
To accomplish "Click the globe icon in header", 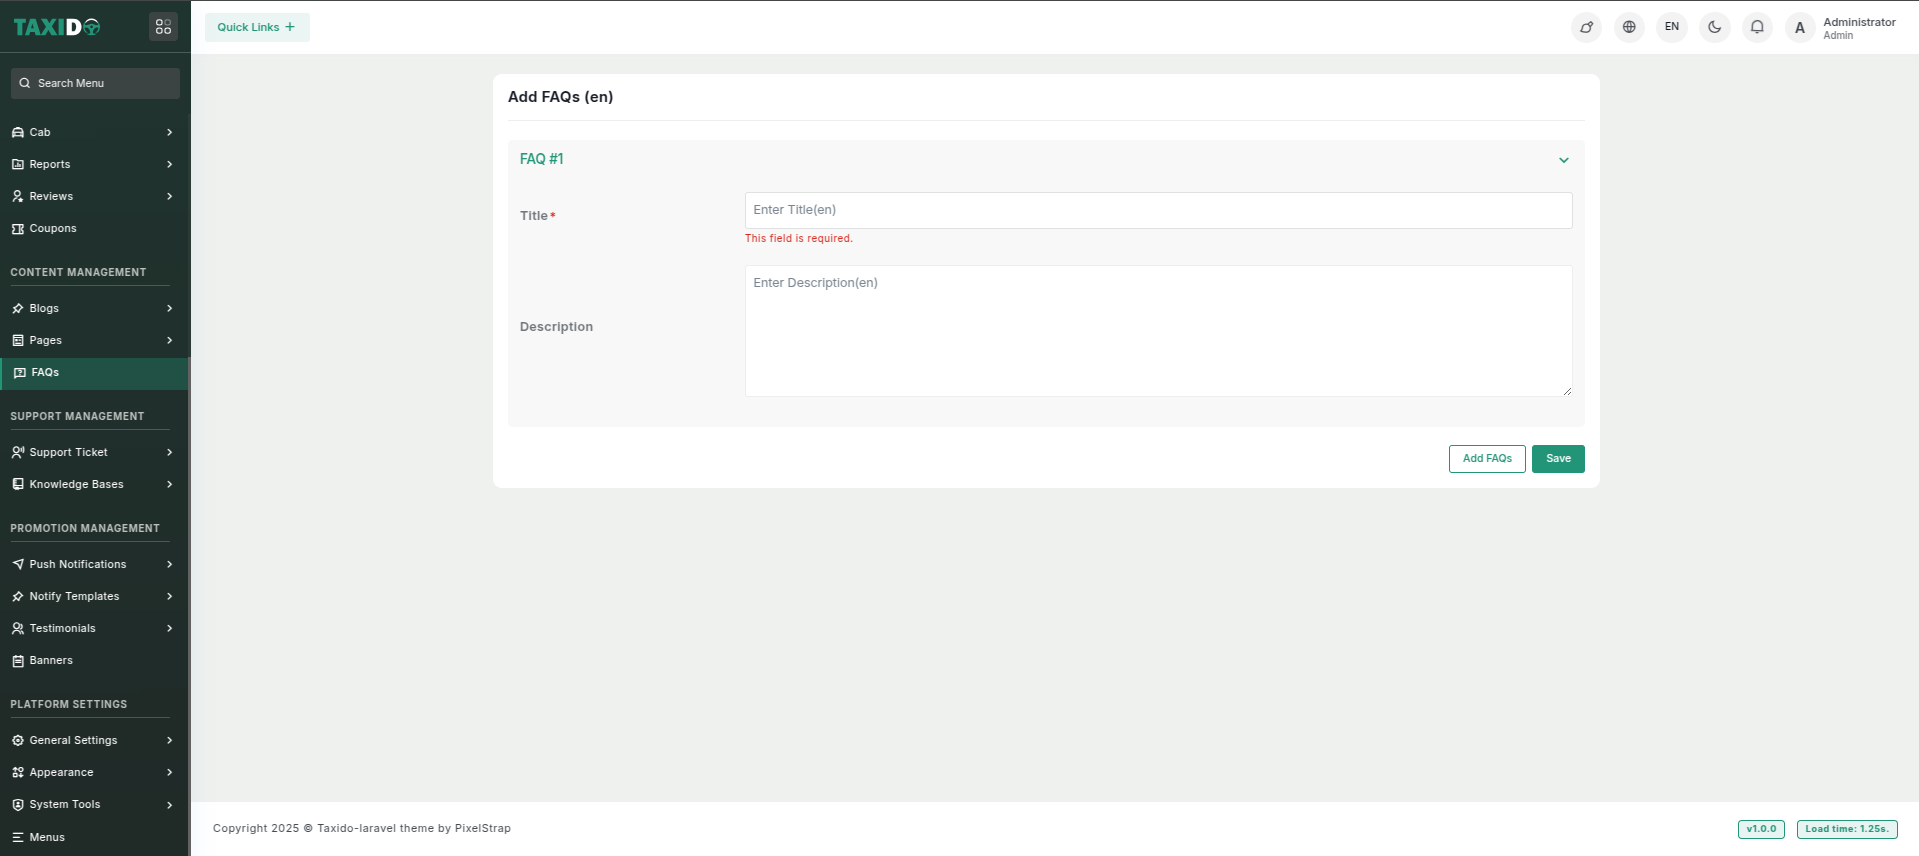I will coord(1629,27).
